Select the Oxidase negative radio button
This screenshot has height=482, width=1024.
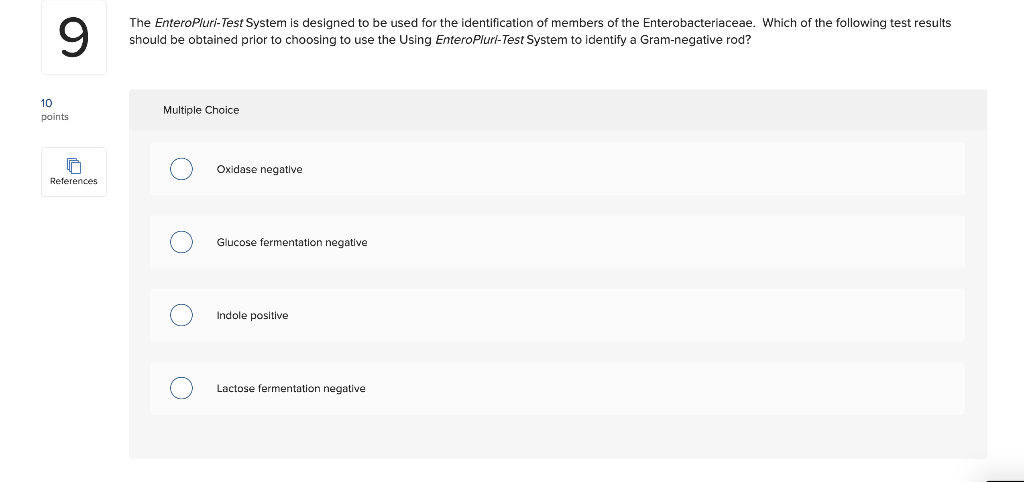tap(182, 169)
